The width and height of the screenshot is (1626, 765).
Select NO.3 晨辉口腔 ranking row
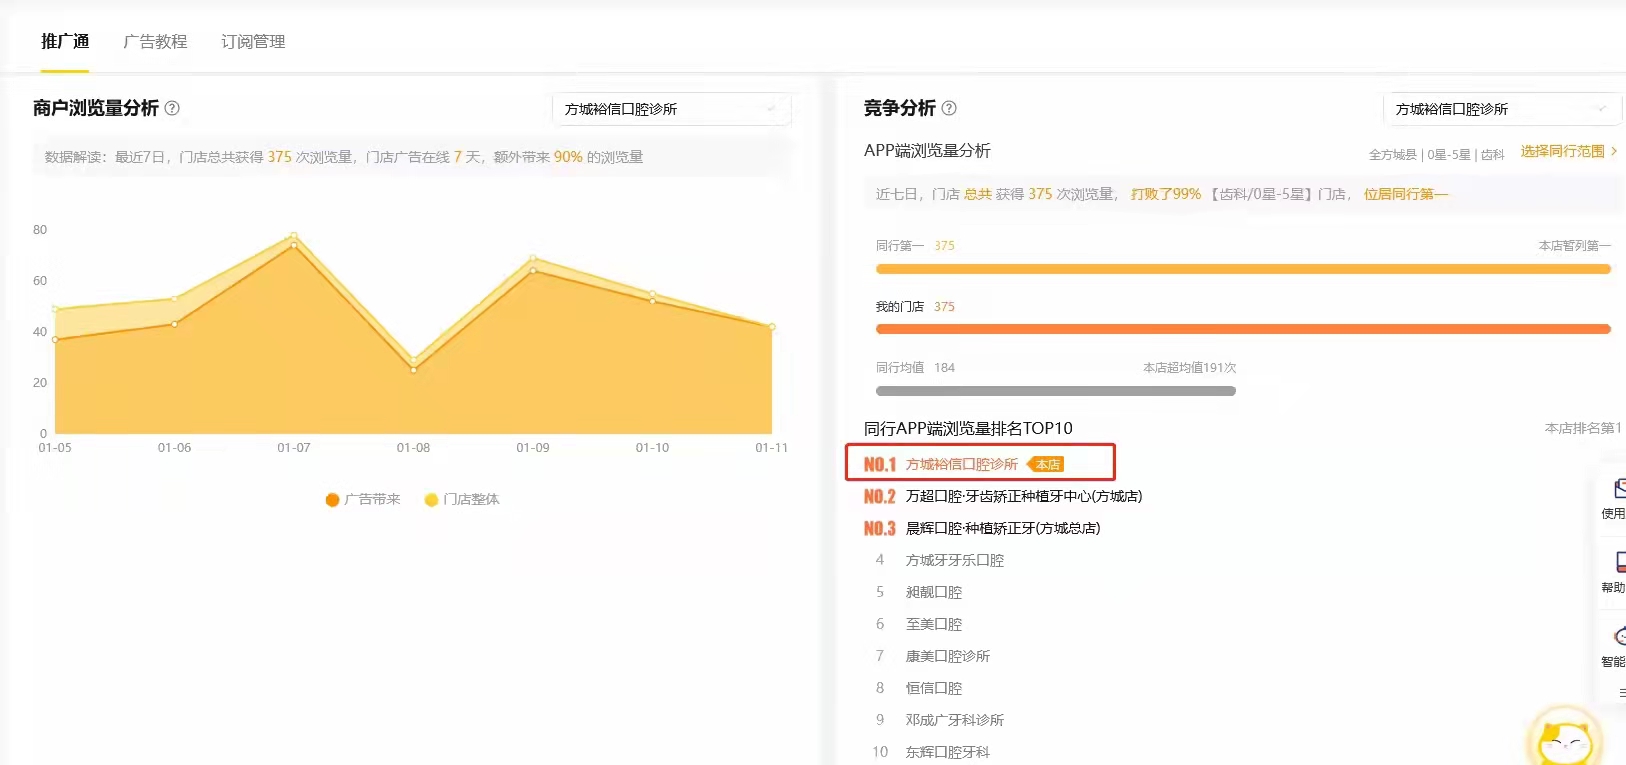[982, 528]
